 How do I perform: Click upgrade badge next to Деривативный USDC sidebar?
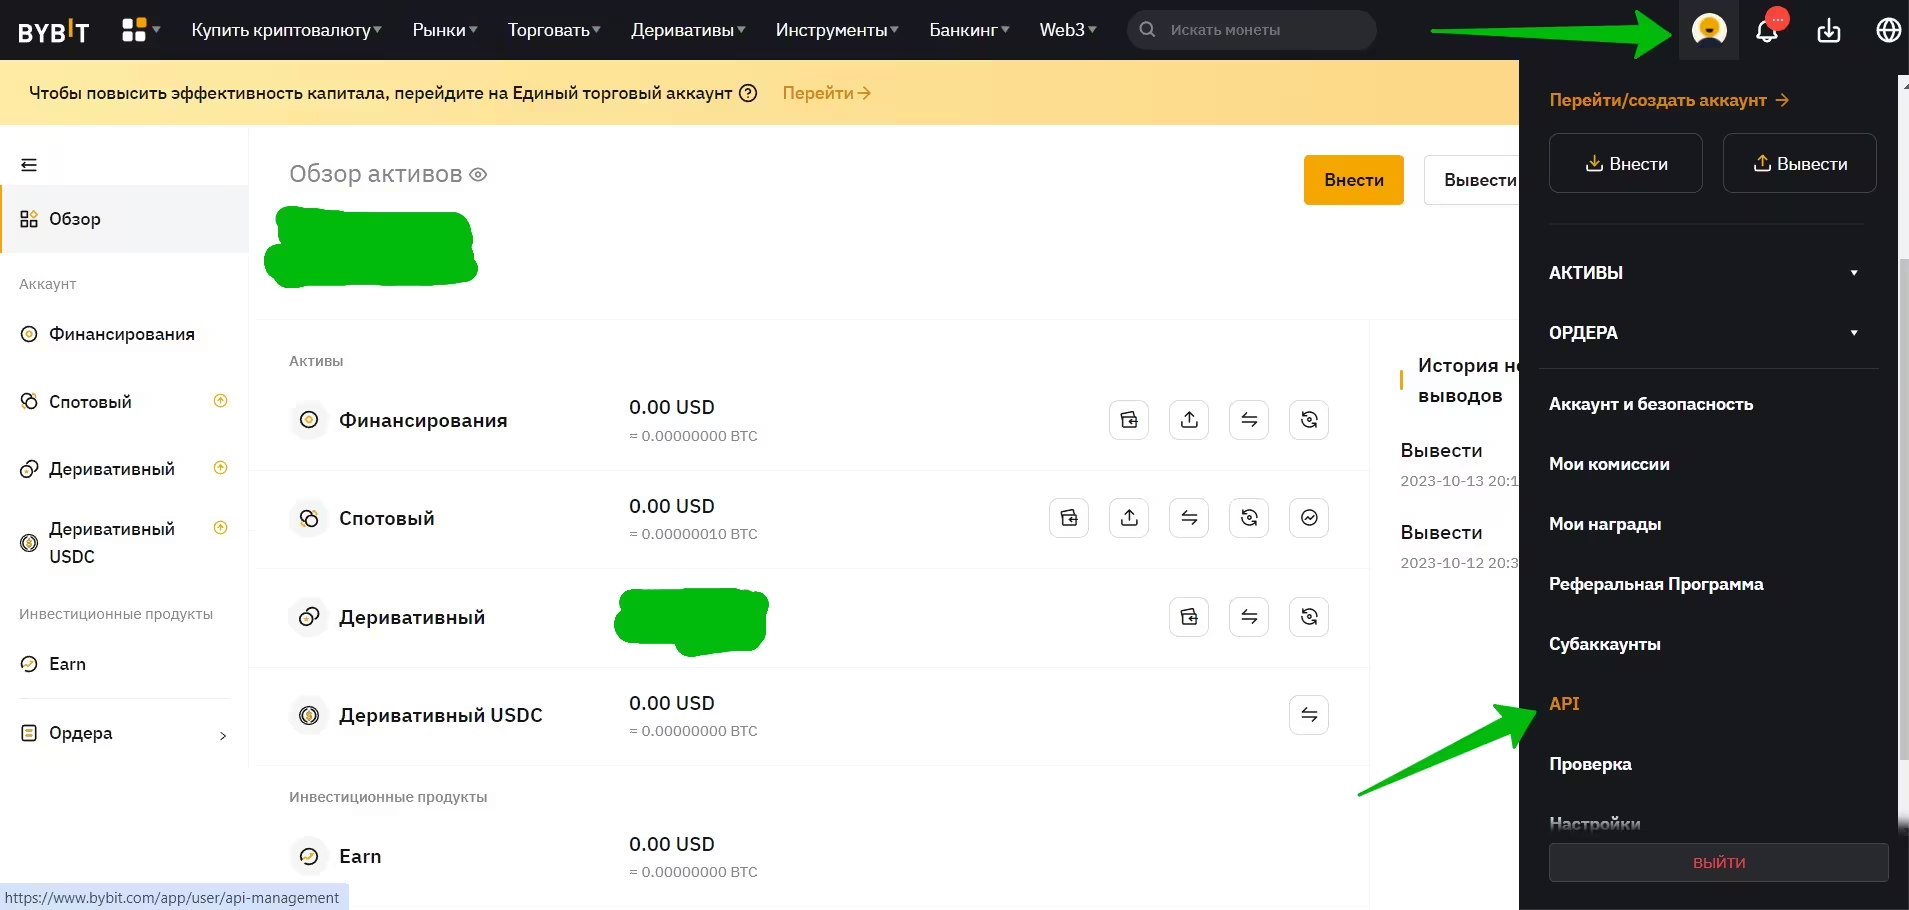[221, 528]
